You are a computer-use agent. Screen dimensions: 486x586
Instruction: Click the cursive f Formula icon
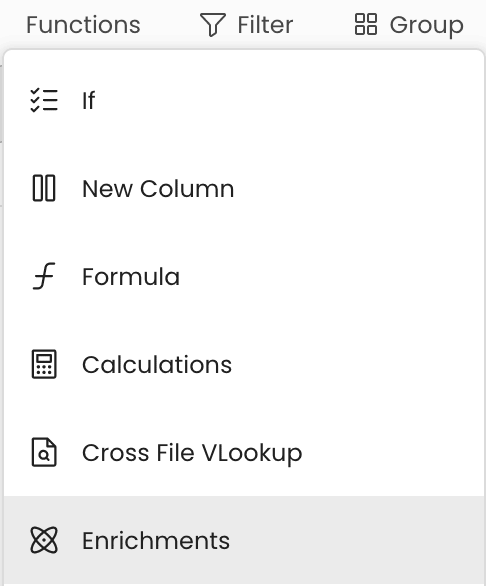point(44,276)
